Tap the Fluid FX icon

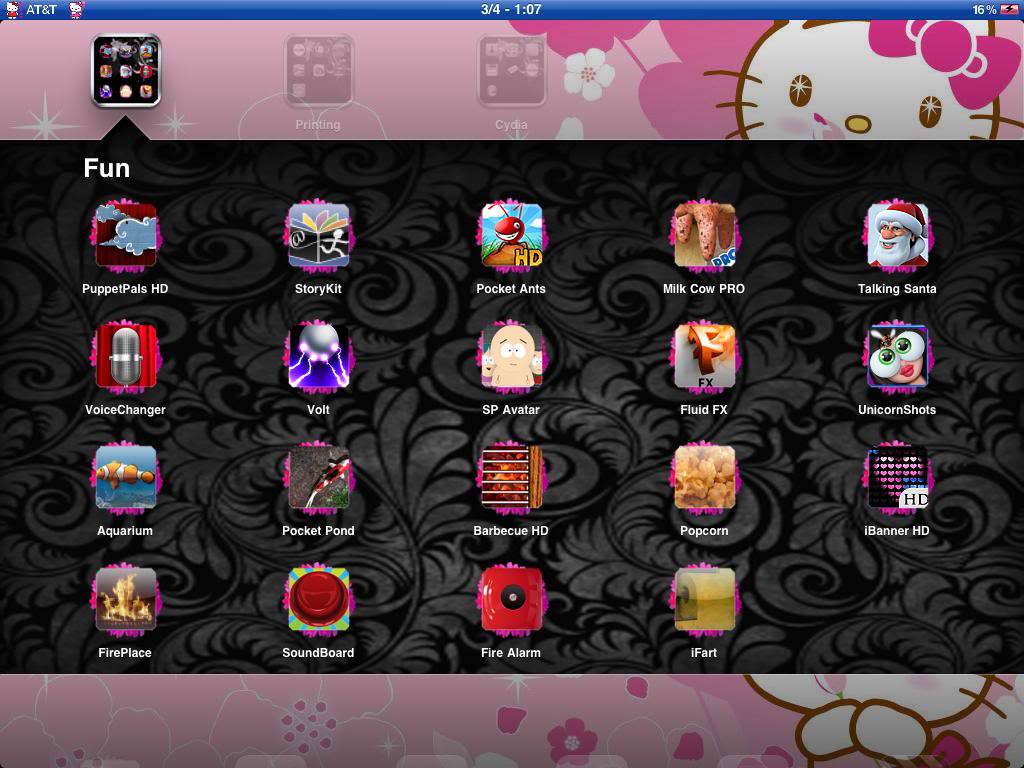704,357
